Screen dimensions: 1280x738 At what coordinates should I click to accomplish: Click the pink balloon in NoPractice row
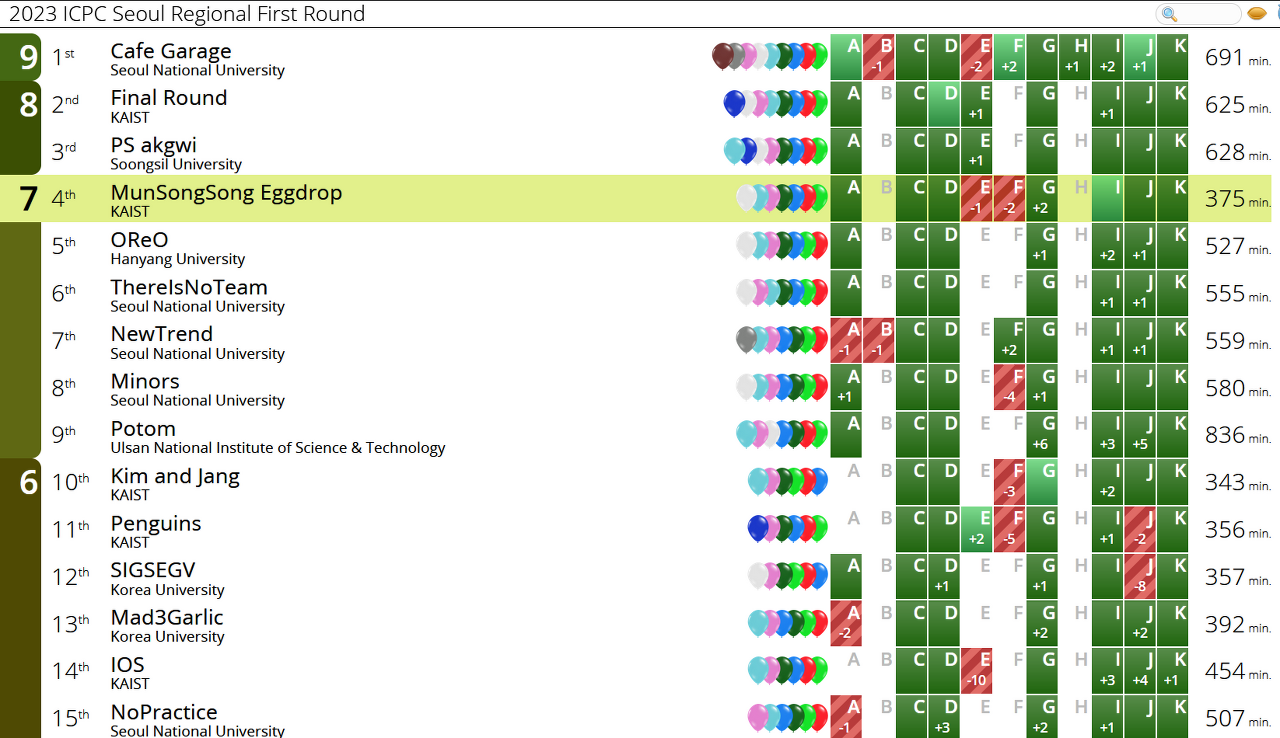click(758, 718)
